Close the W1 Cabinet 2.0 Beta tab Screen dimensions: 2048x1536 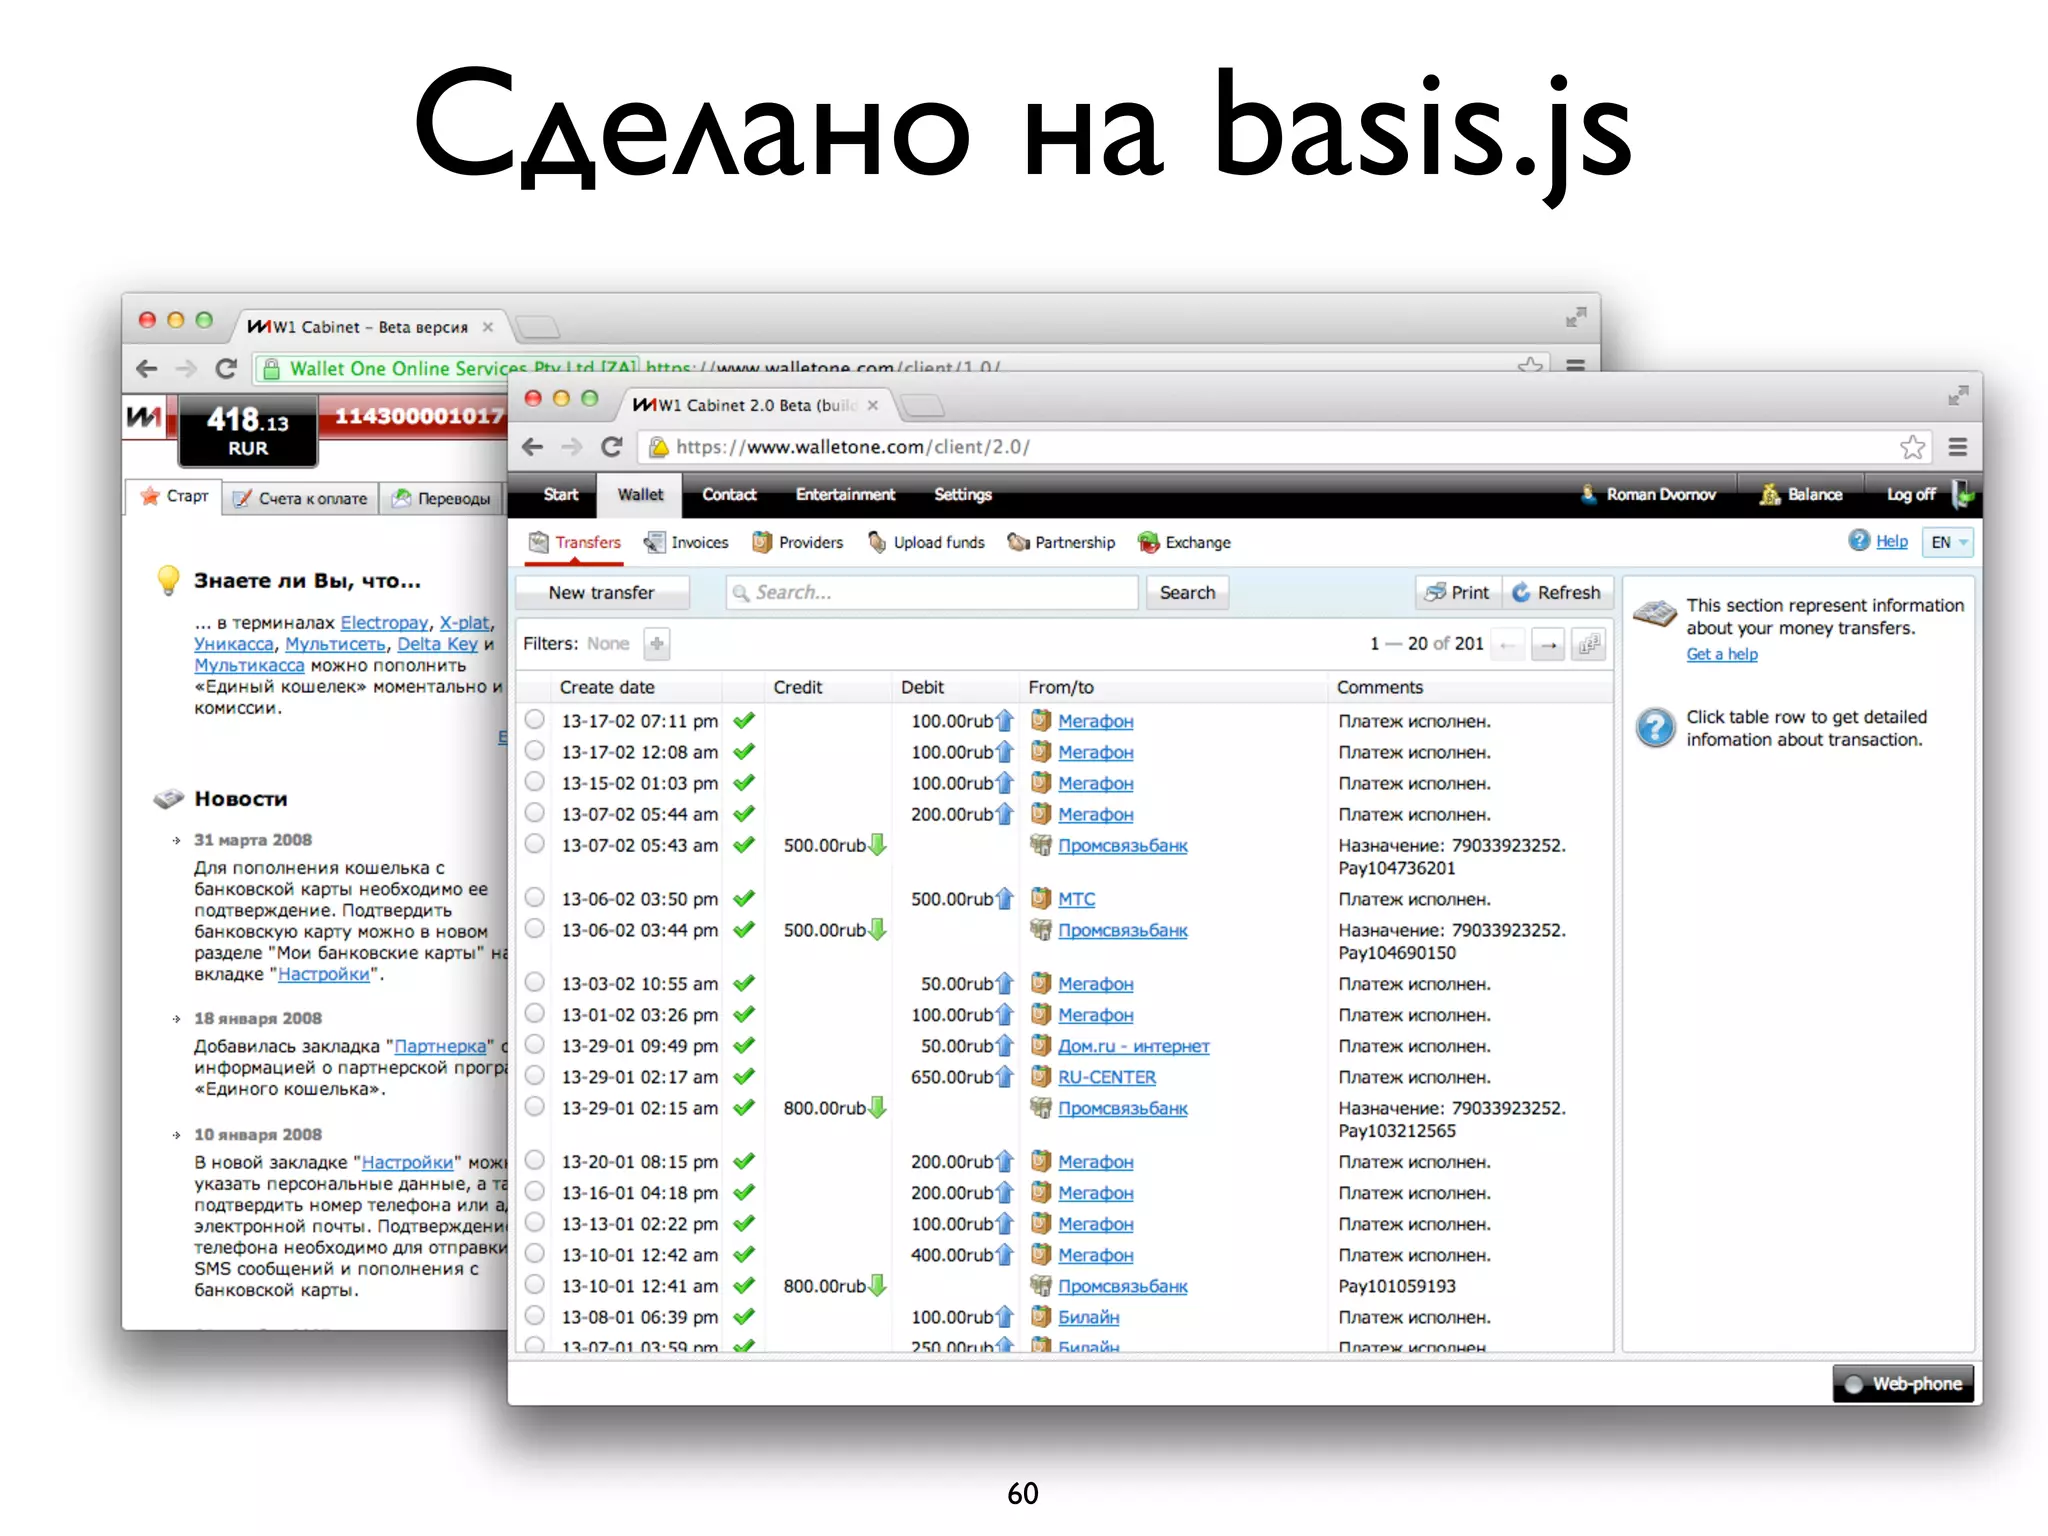point(873,405)
